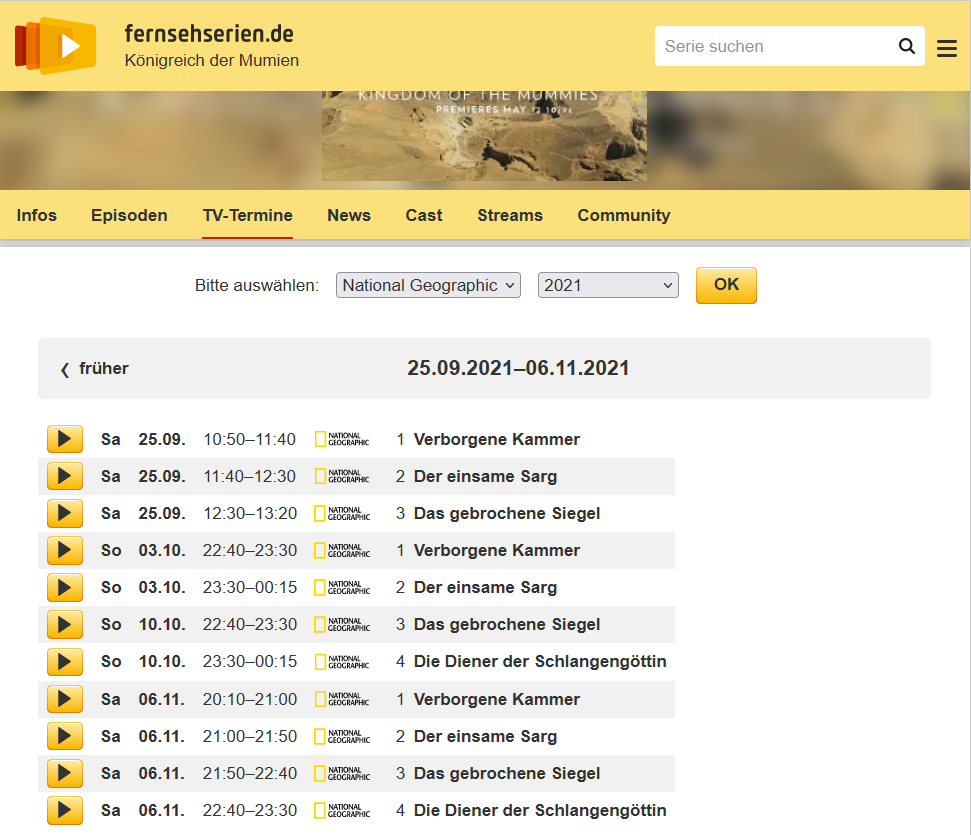Open the hamburger menu
Viewport: 971px width, 835px height.
pos(946,48)
